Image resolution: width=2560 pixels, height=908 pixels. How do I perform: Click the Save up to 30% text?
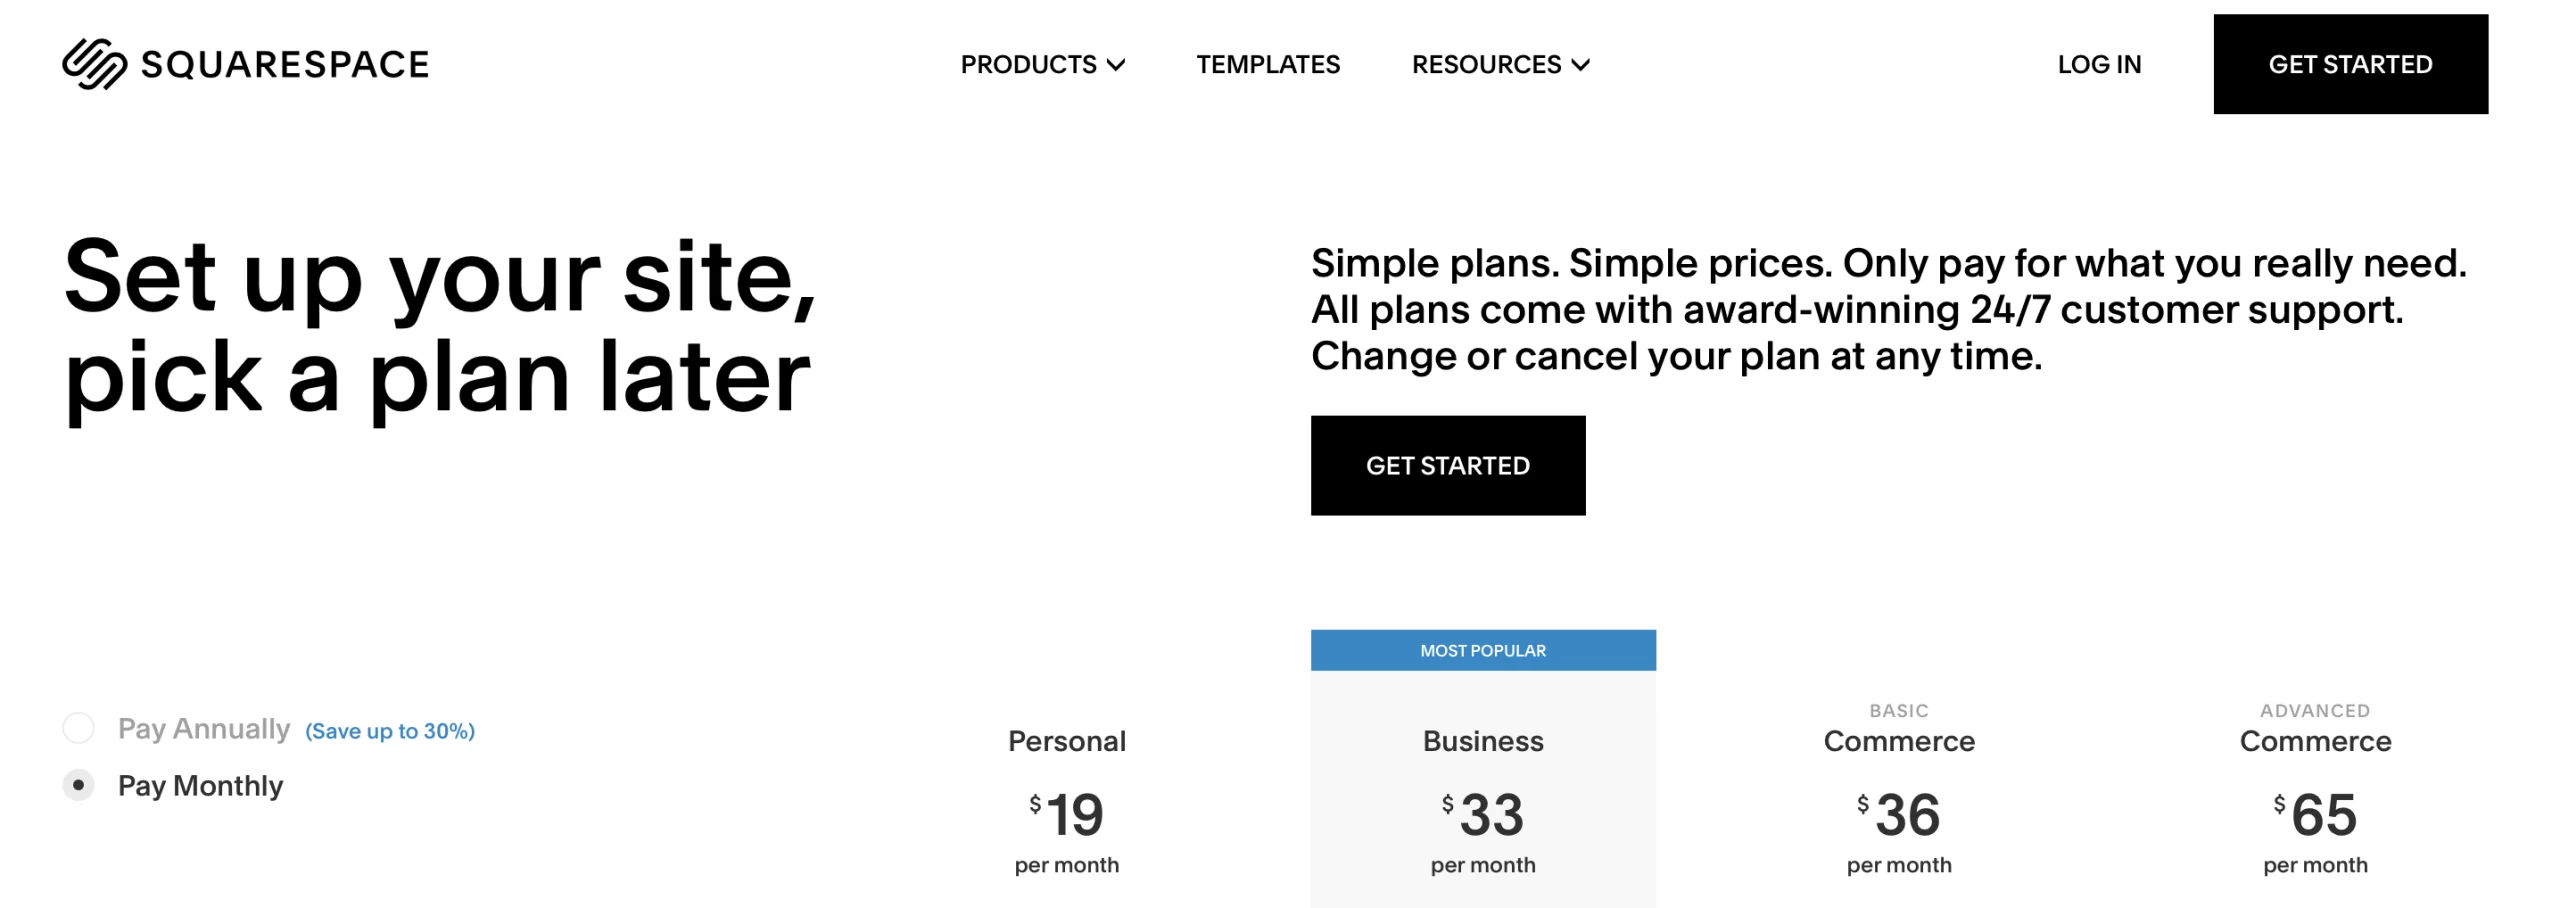pyautogui.click(x=389, y=731)
